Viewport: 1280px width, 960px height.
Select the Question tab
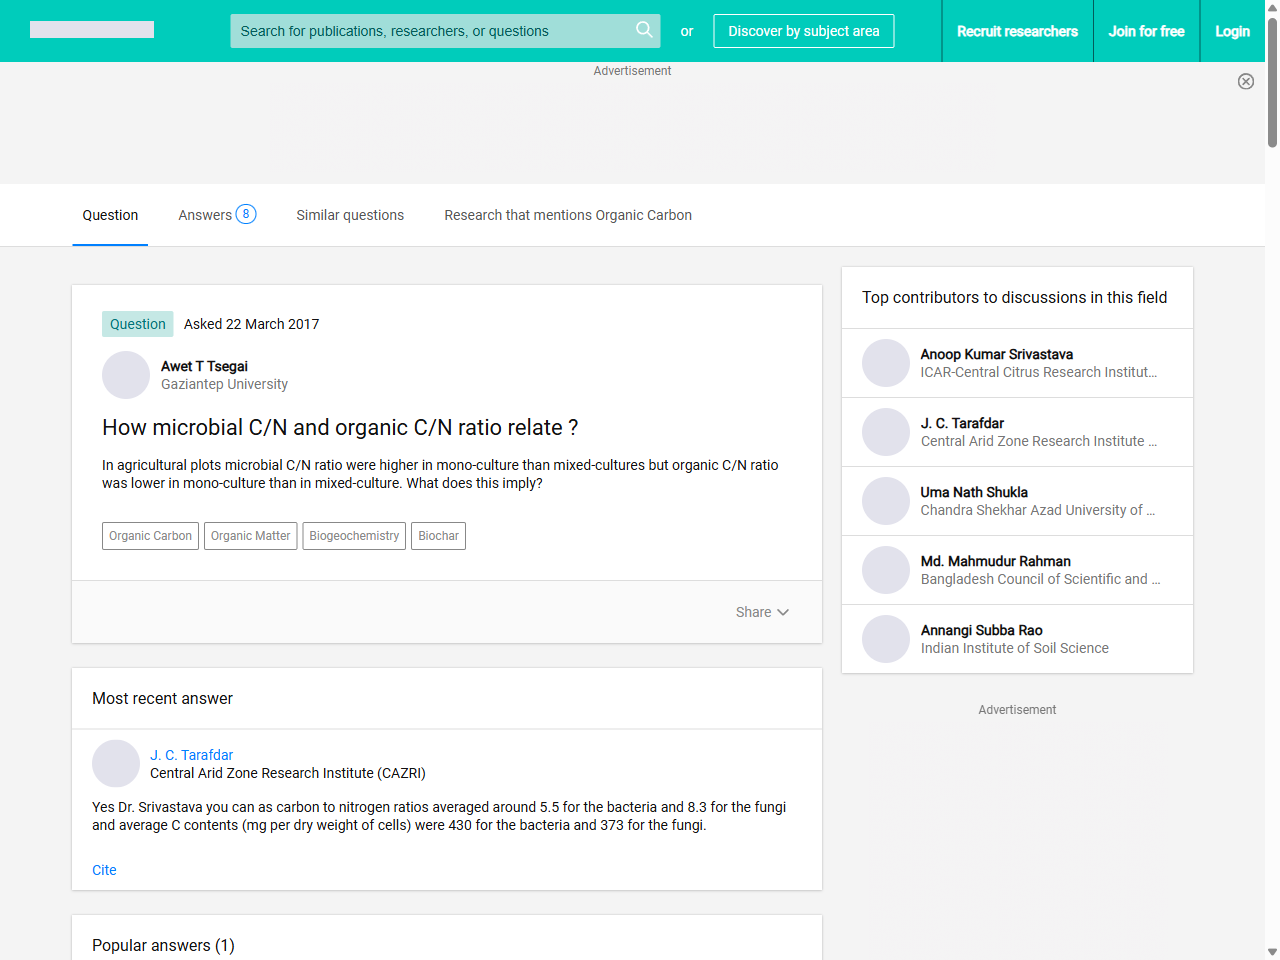(110, 215)
